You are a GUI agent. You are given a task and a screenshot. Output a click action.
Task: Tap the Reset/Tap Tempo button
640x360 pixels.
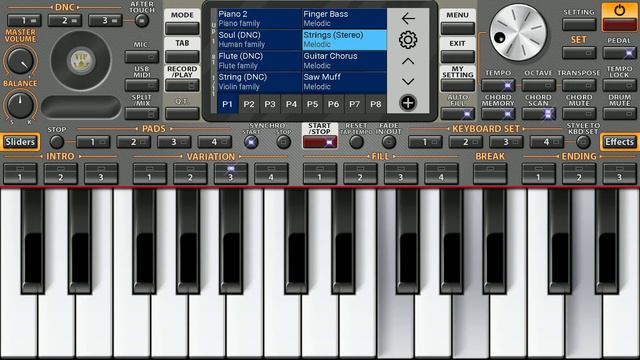356,142
